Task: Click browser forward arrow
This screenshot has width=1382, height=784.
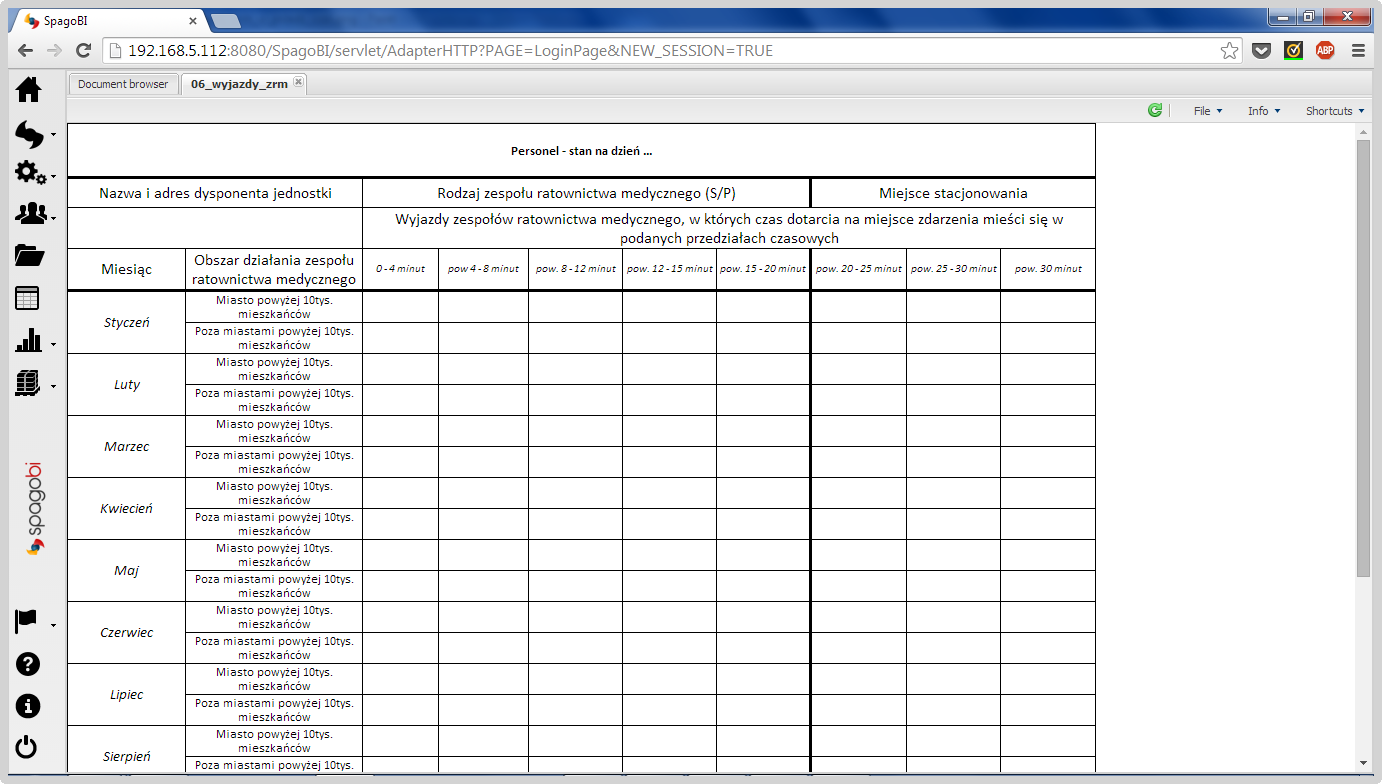Action: pyautogui.click(x=55, y=50)
